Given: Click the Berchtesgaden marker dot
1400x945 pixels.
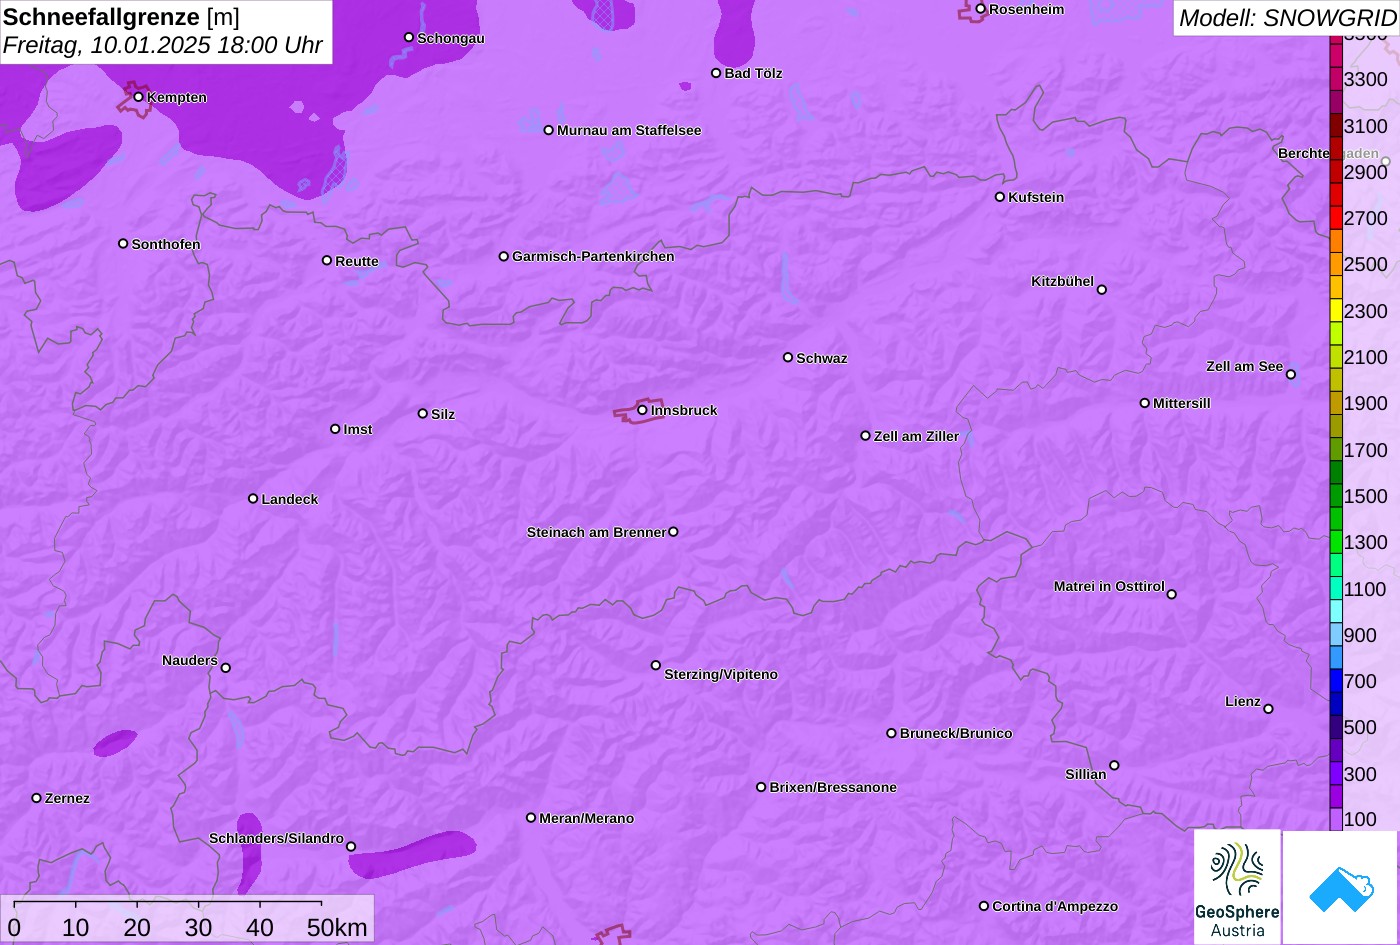Looking at the screenshot, I should click(1386, 161).
